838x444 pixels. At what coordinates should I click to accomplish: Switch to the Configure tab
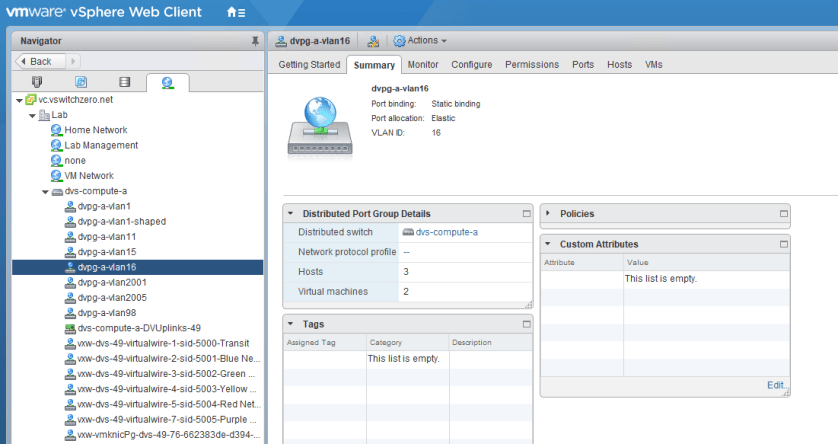point(471,65)
